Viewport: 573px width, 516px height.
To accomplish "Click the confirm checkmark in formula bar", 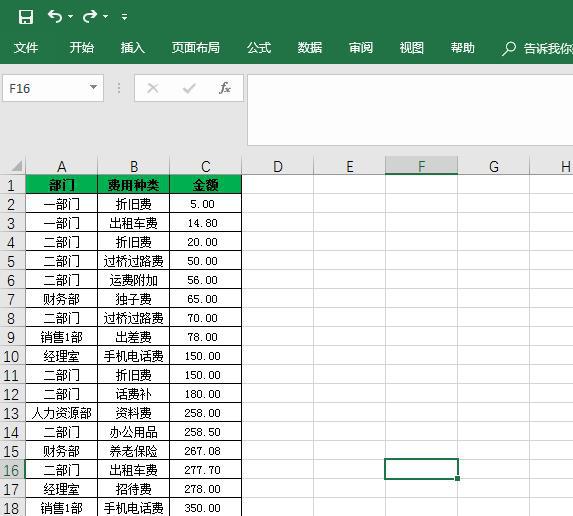I will [189, 88].
